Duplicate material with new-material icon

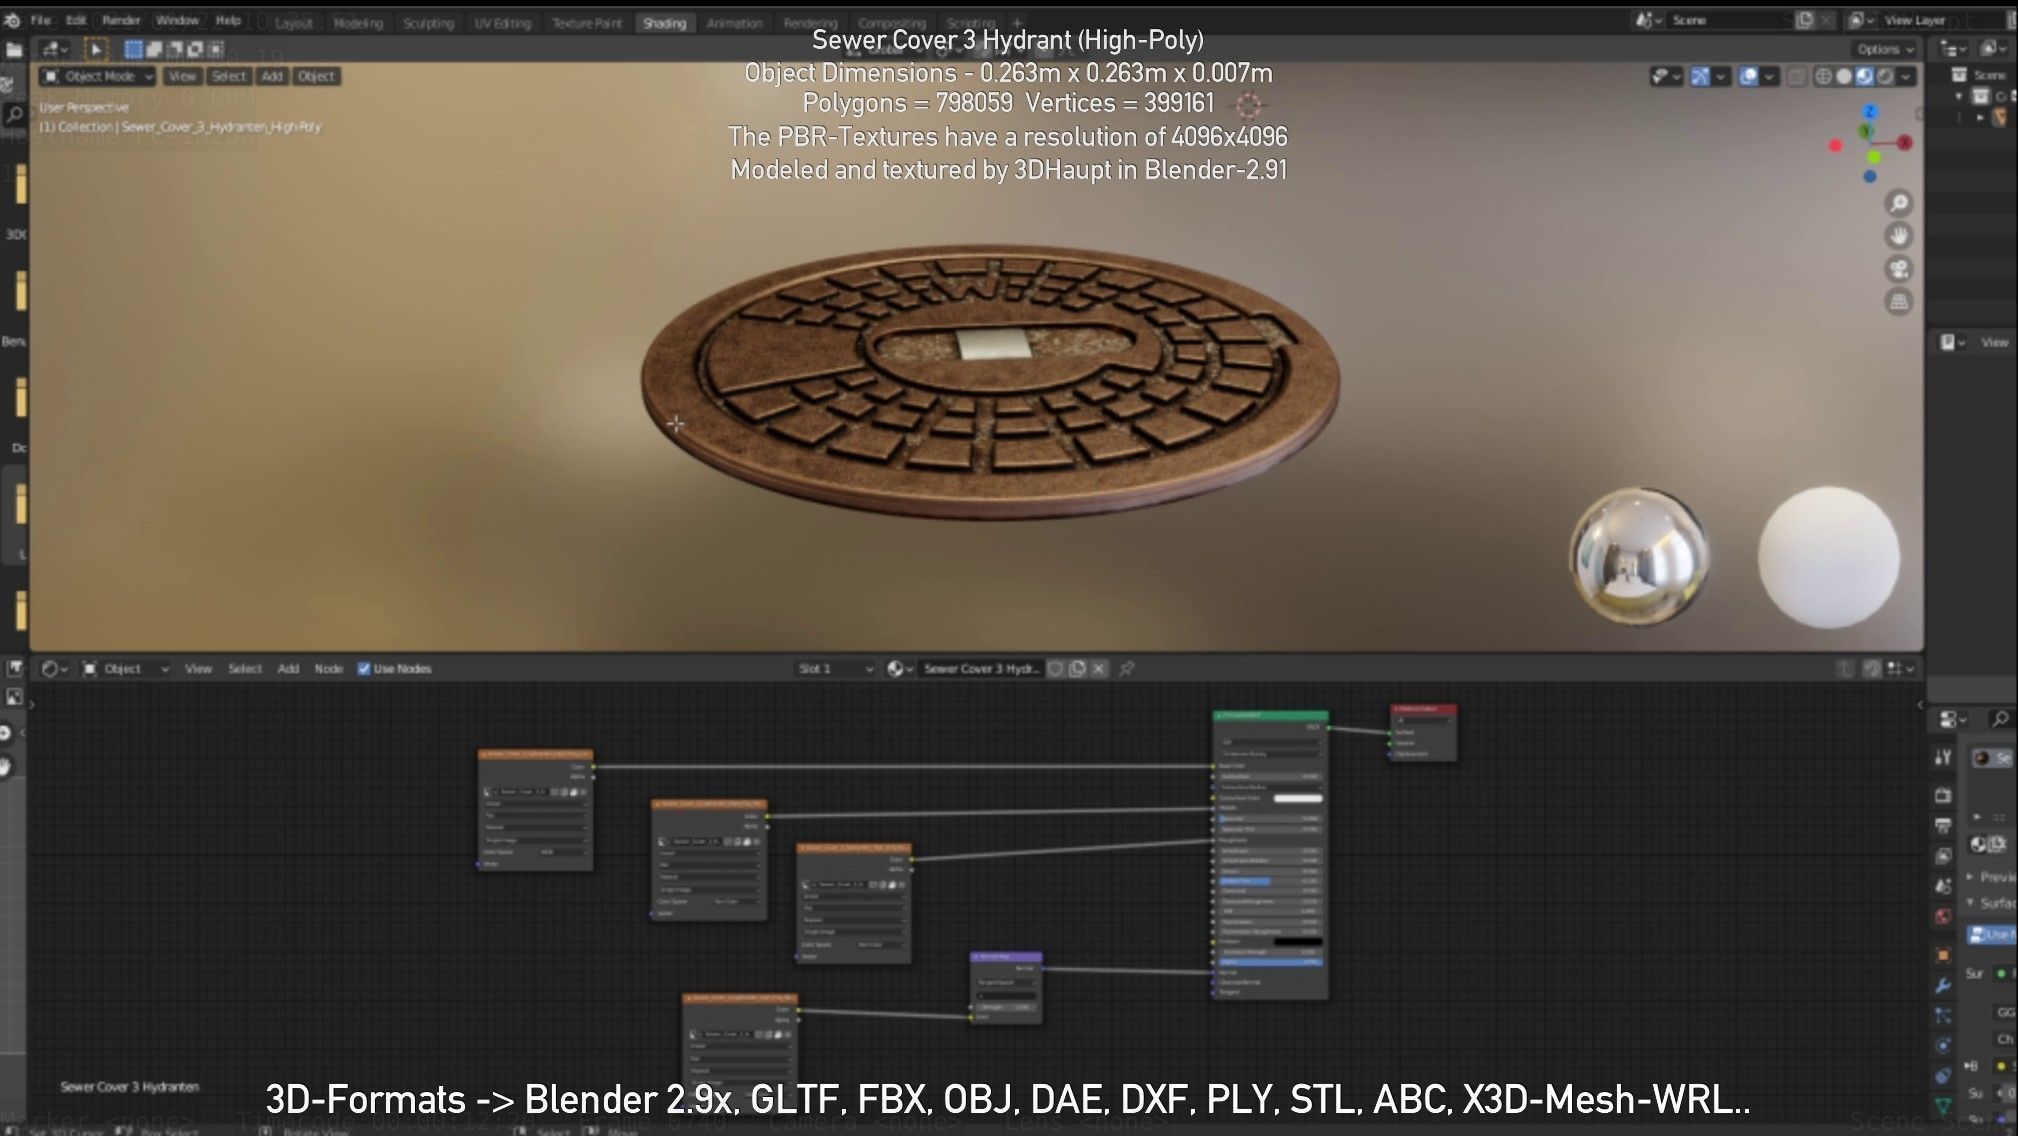click(1077, 668)
